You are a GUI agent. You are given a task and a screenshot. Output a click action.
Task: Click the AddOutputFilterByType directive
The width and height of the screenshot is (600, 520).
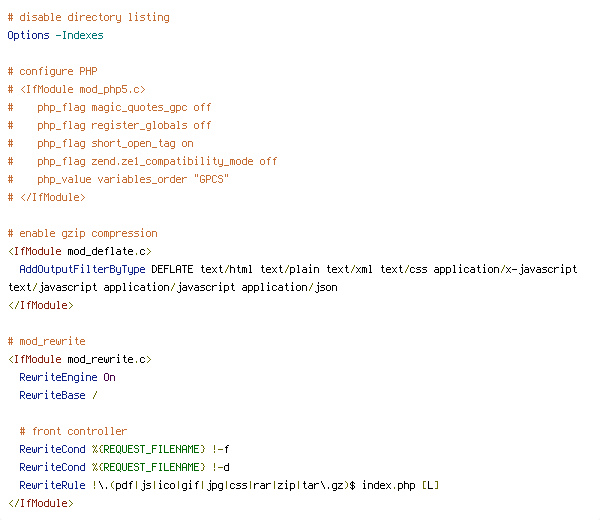click(x=82, y=269)
